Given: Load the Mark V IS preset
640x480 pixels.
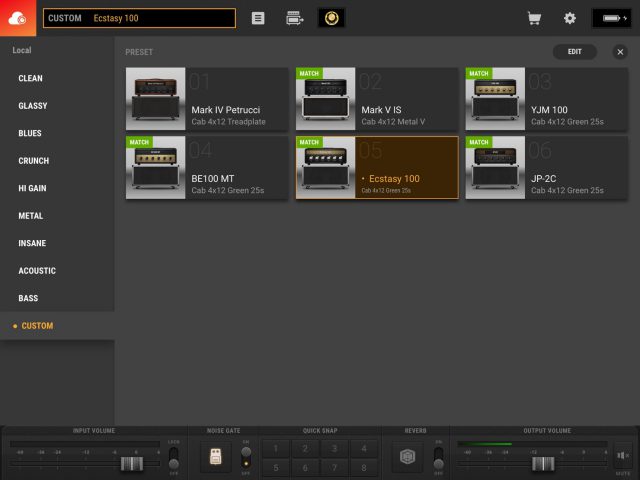Looking at the screenshot, I should (377, 99).
